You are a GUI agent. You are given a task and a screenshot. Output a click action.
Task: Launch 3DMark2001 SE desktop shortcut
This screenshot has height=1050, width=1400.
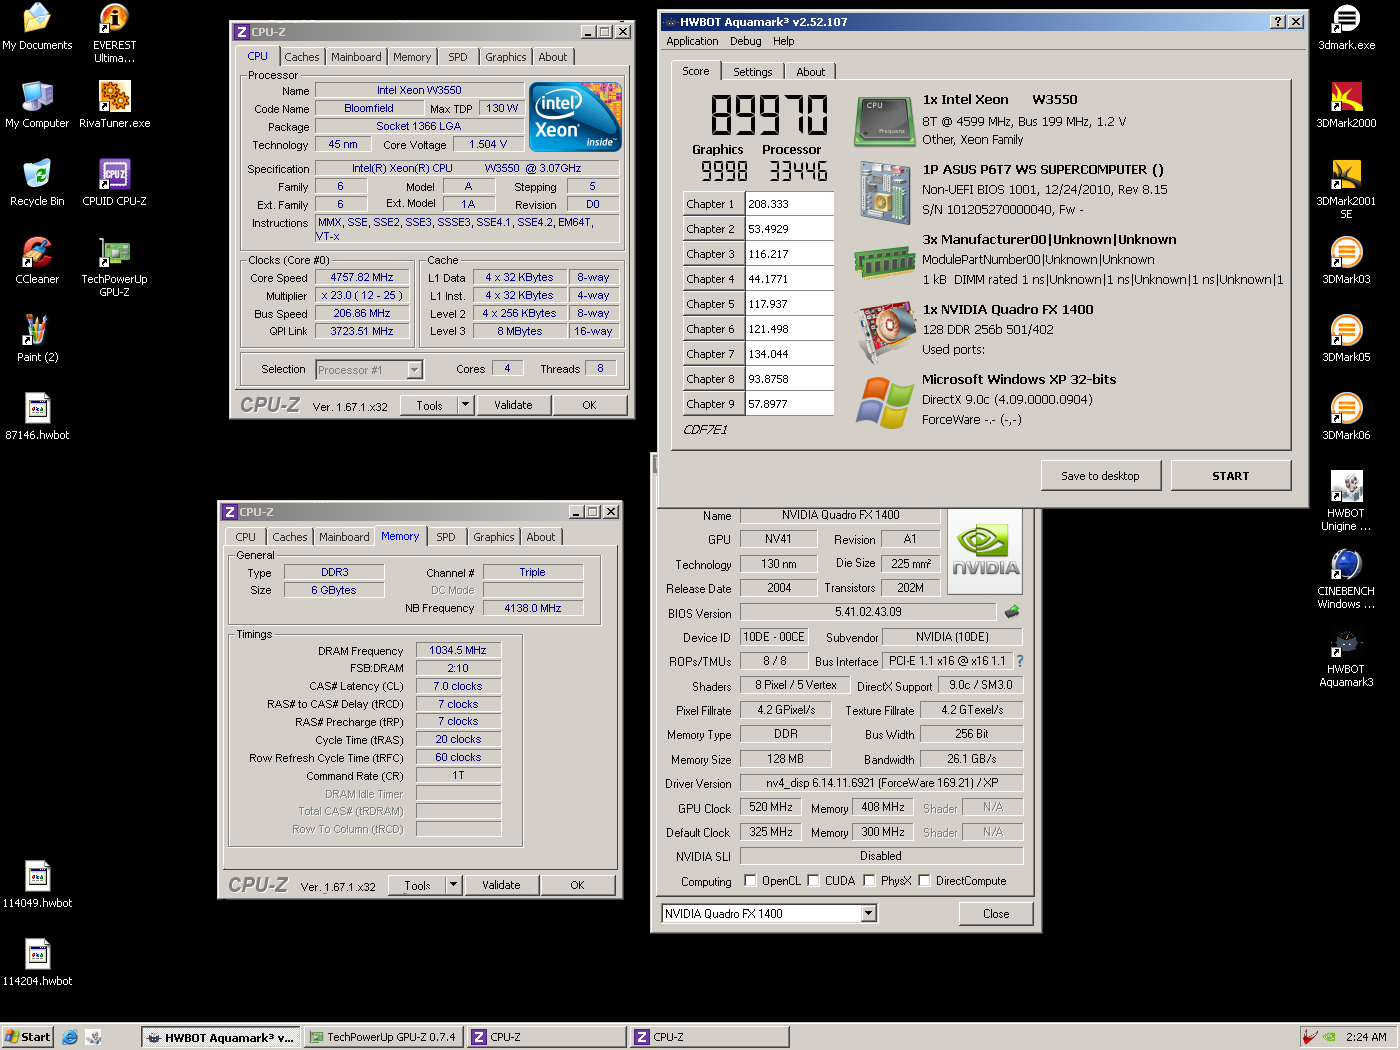pos(1346,188)
